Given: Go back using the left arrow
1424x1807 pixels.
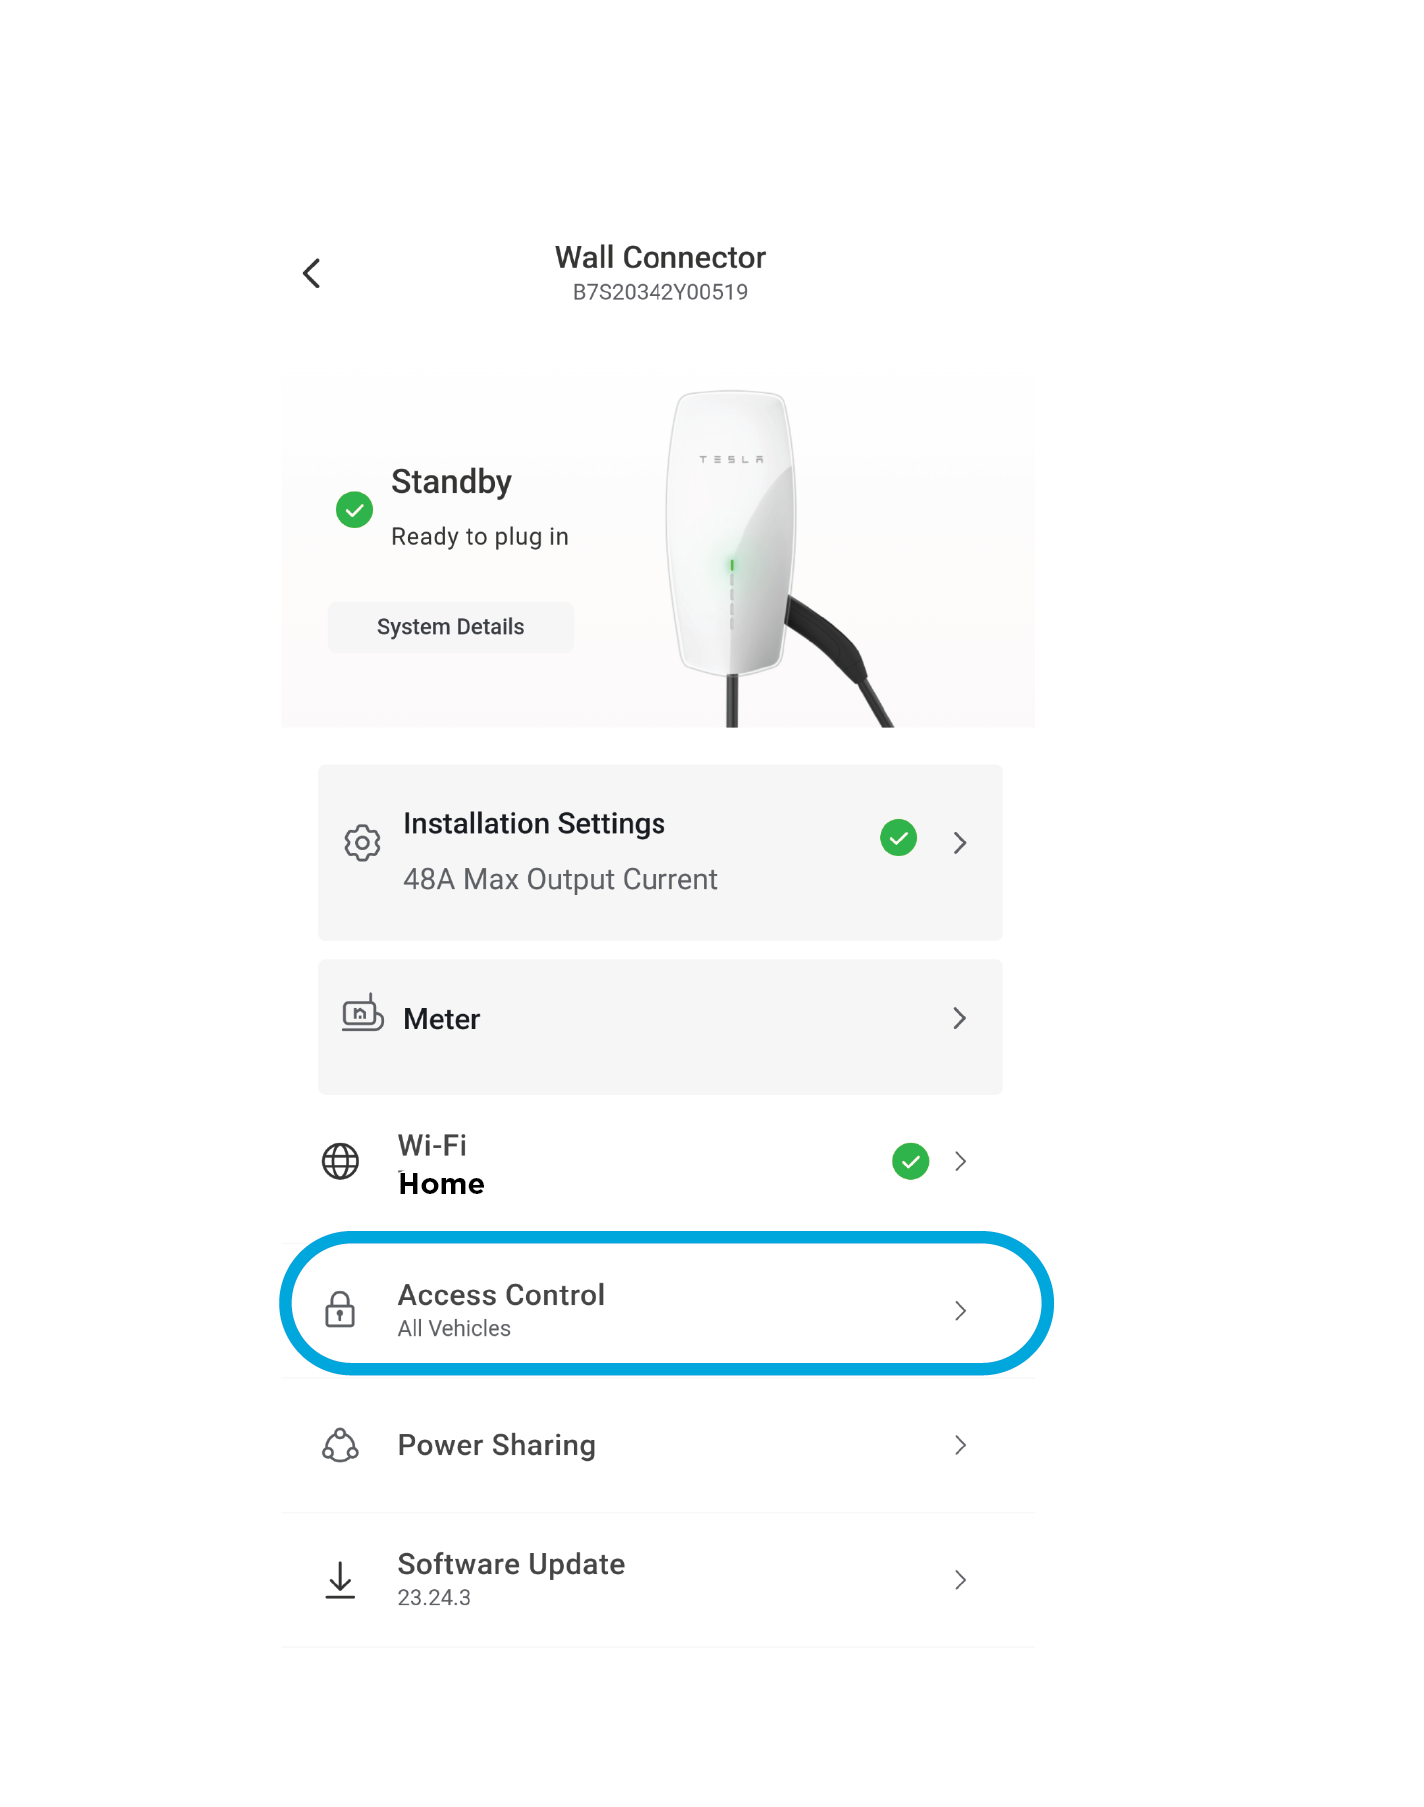Looking at the screenshot, I should pos(311,273).
